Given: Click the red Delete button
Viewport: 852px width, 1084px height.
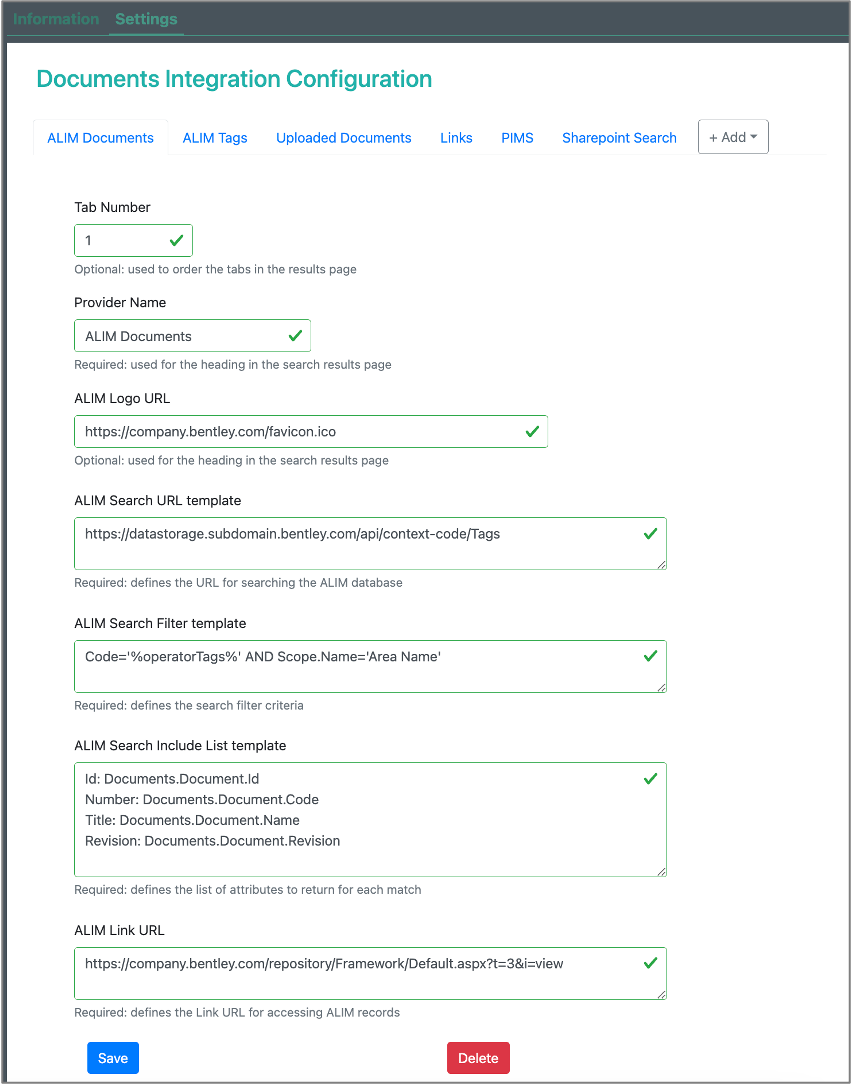Looking at the screenshot, I should click(x=478, y=1058).
